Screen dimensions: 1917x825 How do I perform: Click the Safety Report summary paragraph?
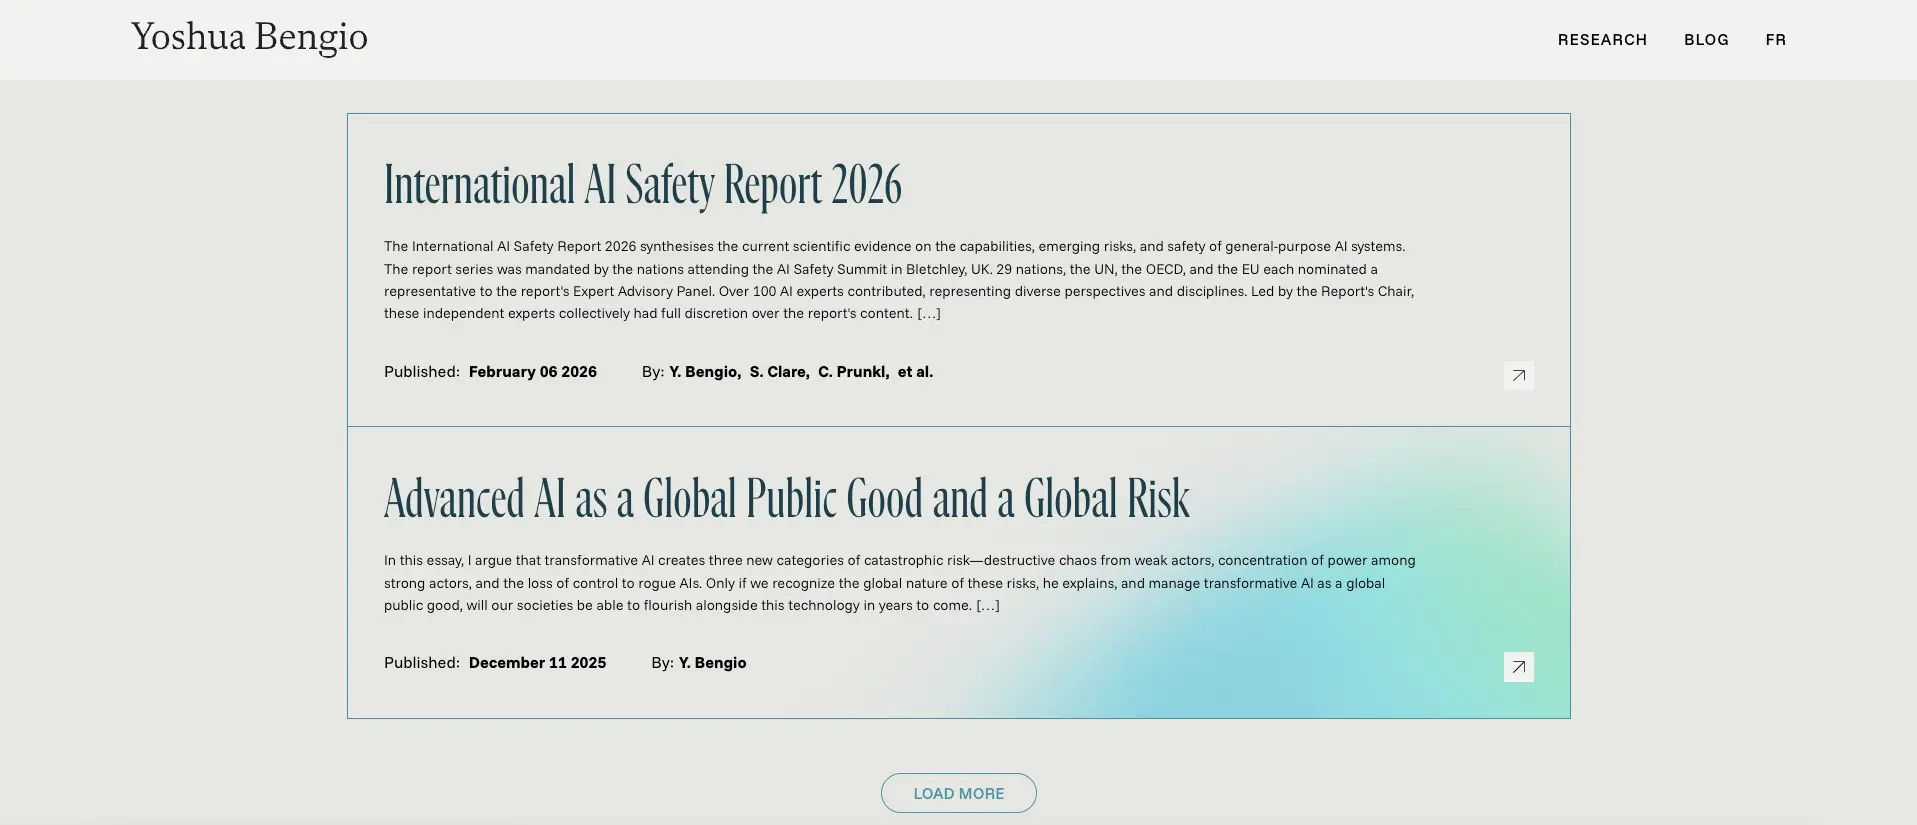tap(898, 280)
